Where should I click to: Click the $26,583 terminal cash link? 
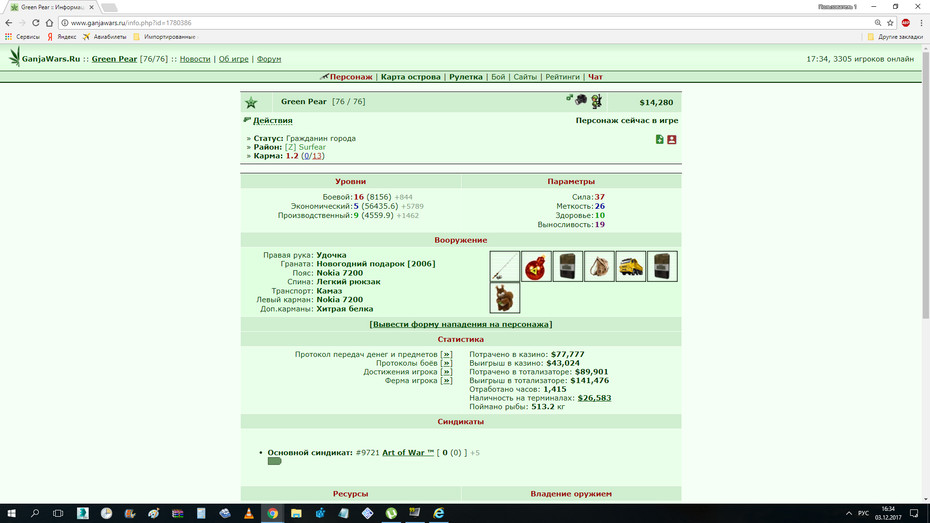[594, 398]
